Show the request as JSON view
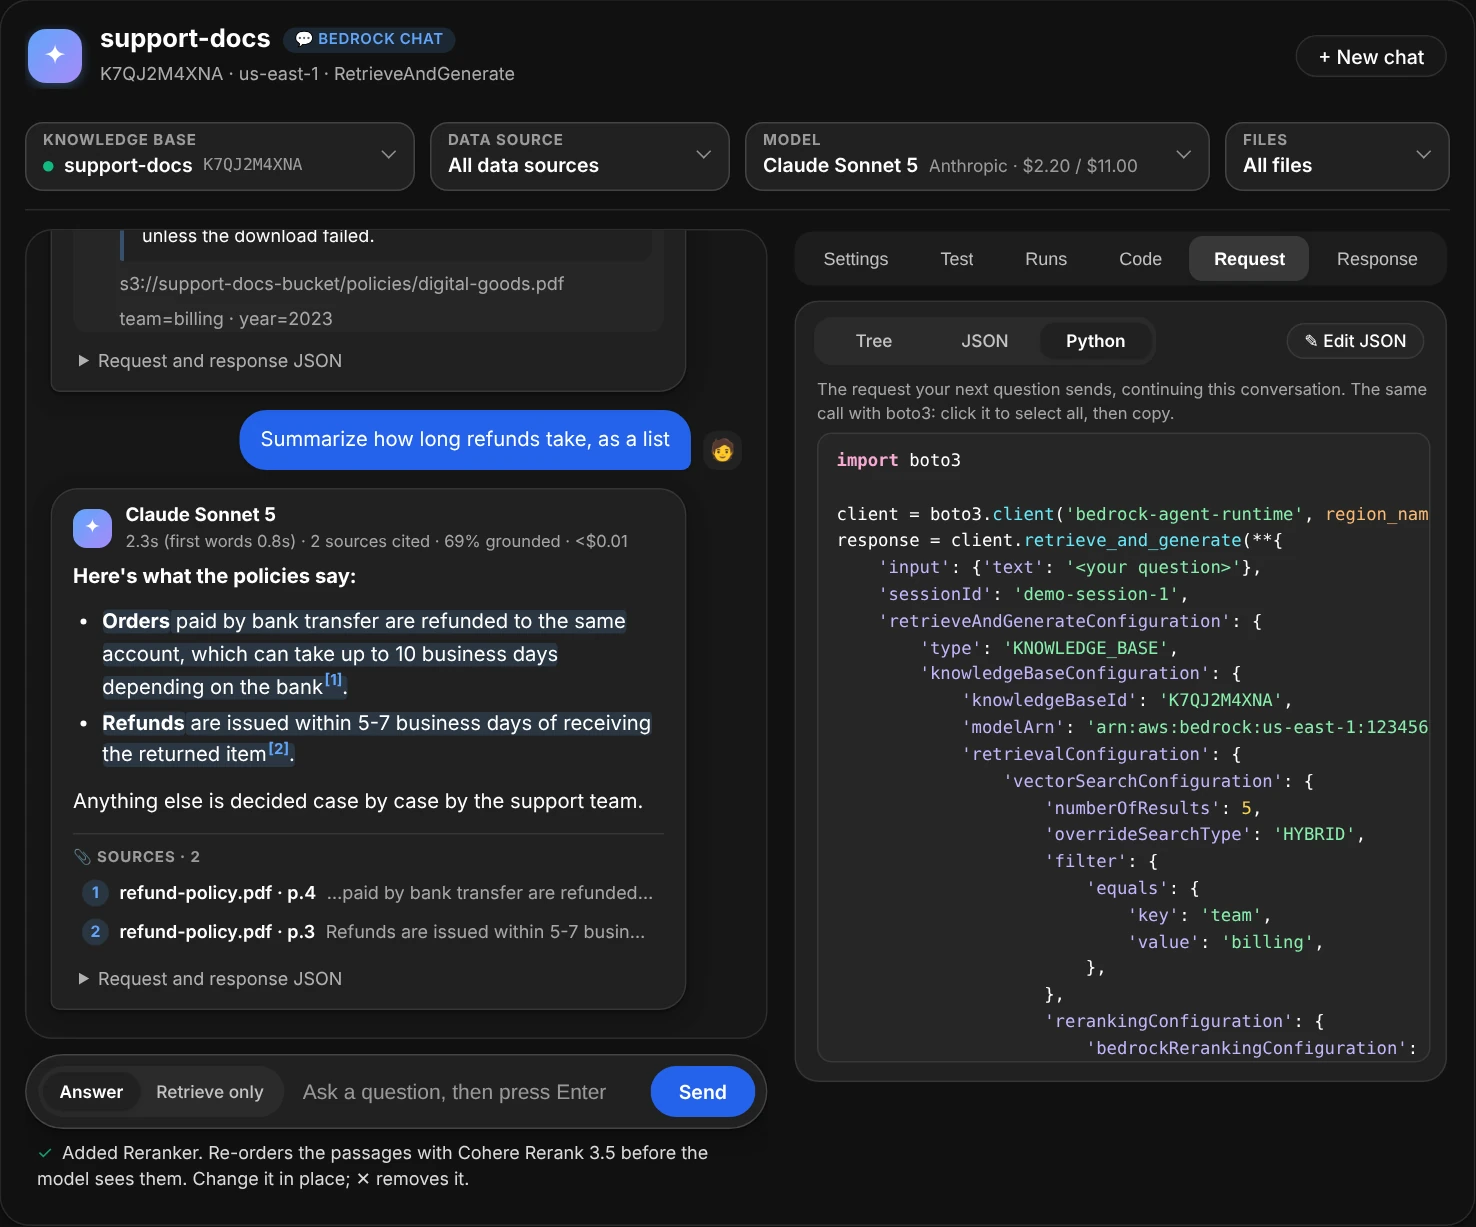 pyautogui.click(x=984, y=341)
